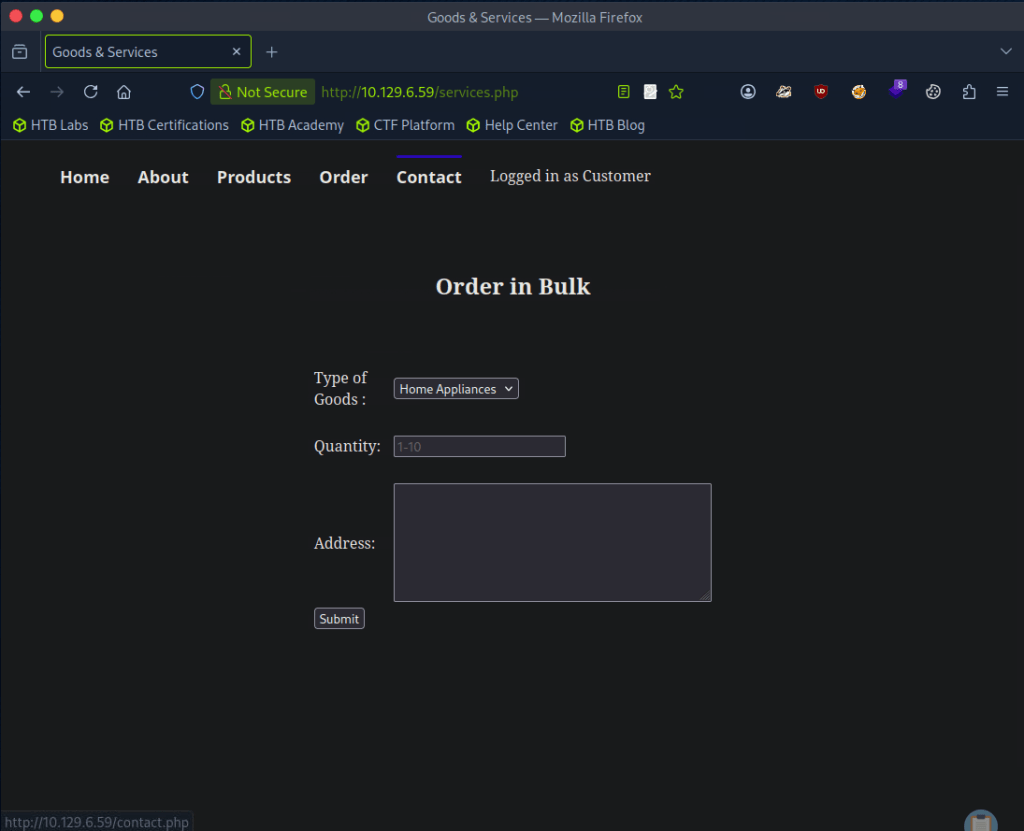Toggle reader view in the address bar

coord(624,92)
